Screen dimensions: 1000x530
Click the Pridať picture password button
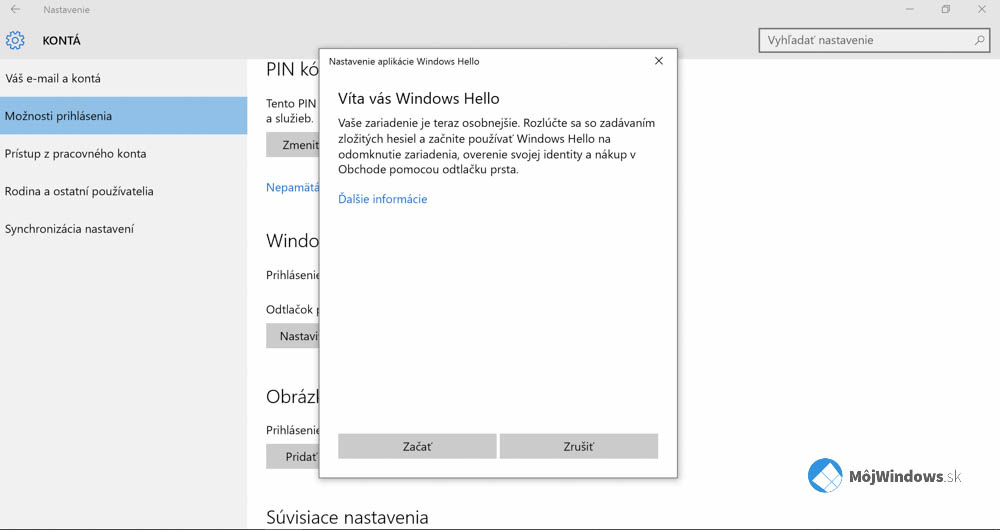tap(293, 457)
